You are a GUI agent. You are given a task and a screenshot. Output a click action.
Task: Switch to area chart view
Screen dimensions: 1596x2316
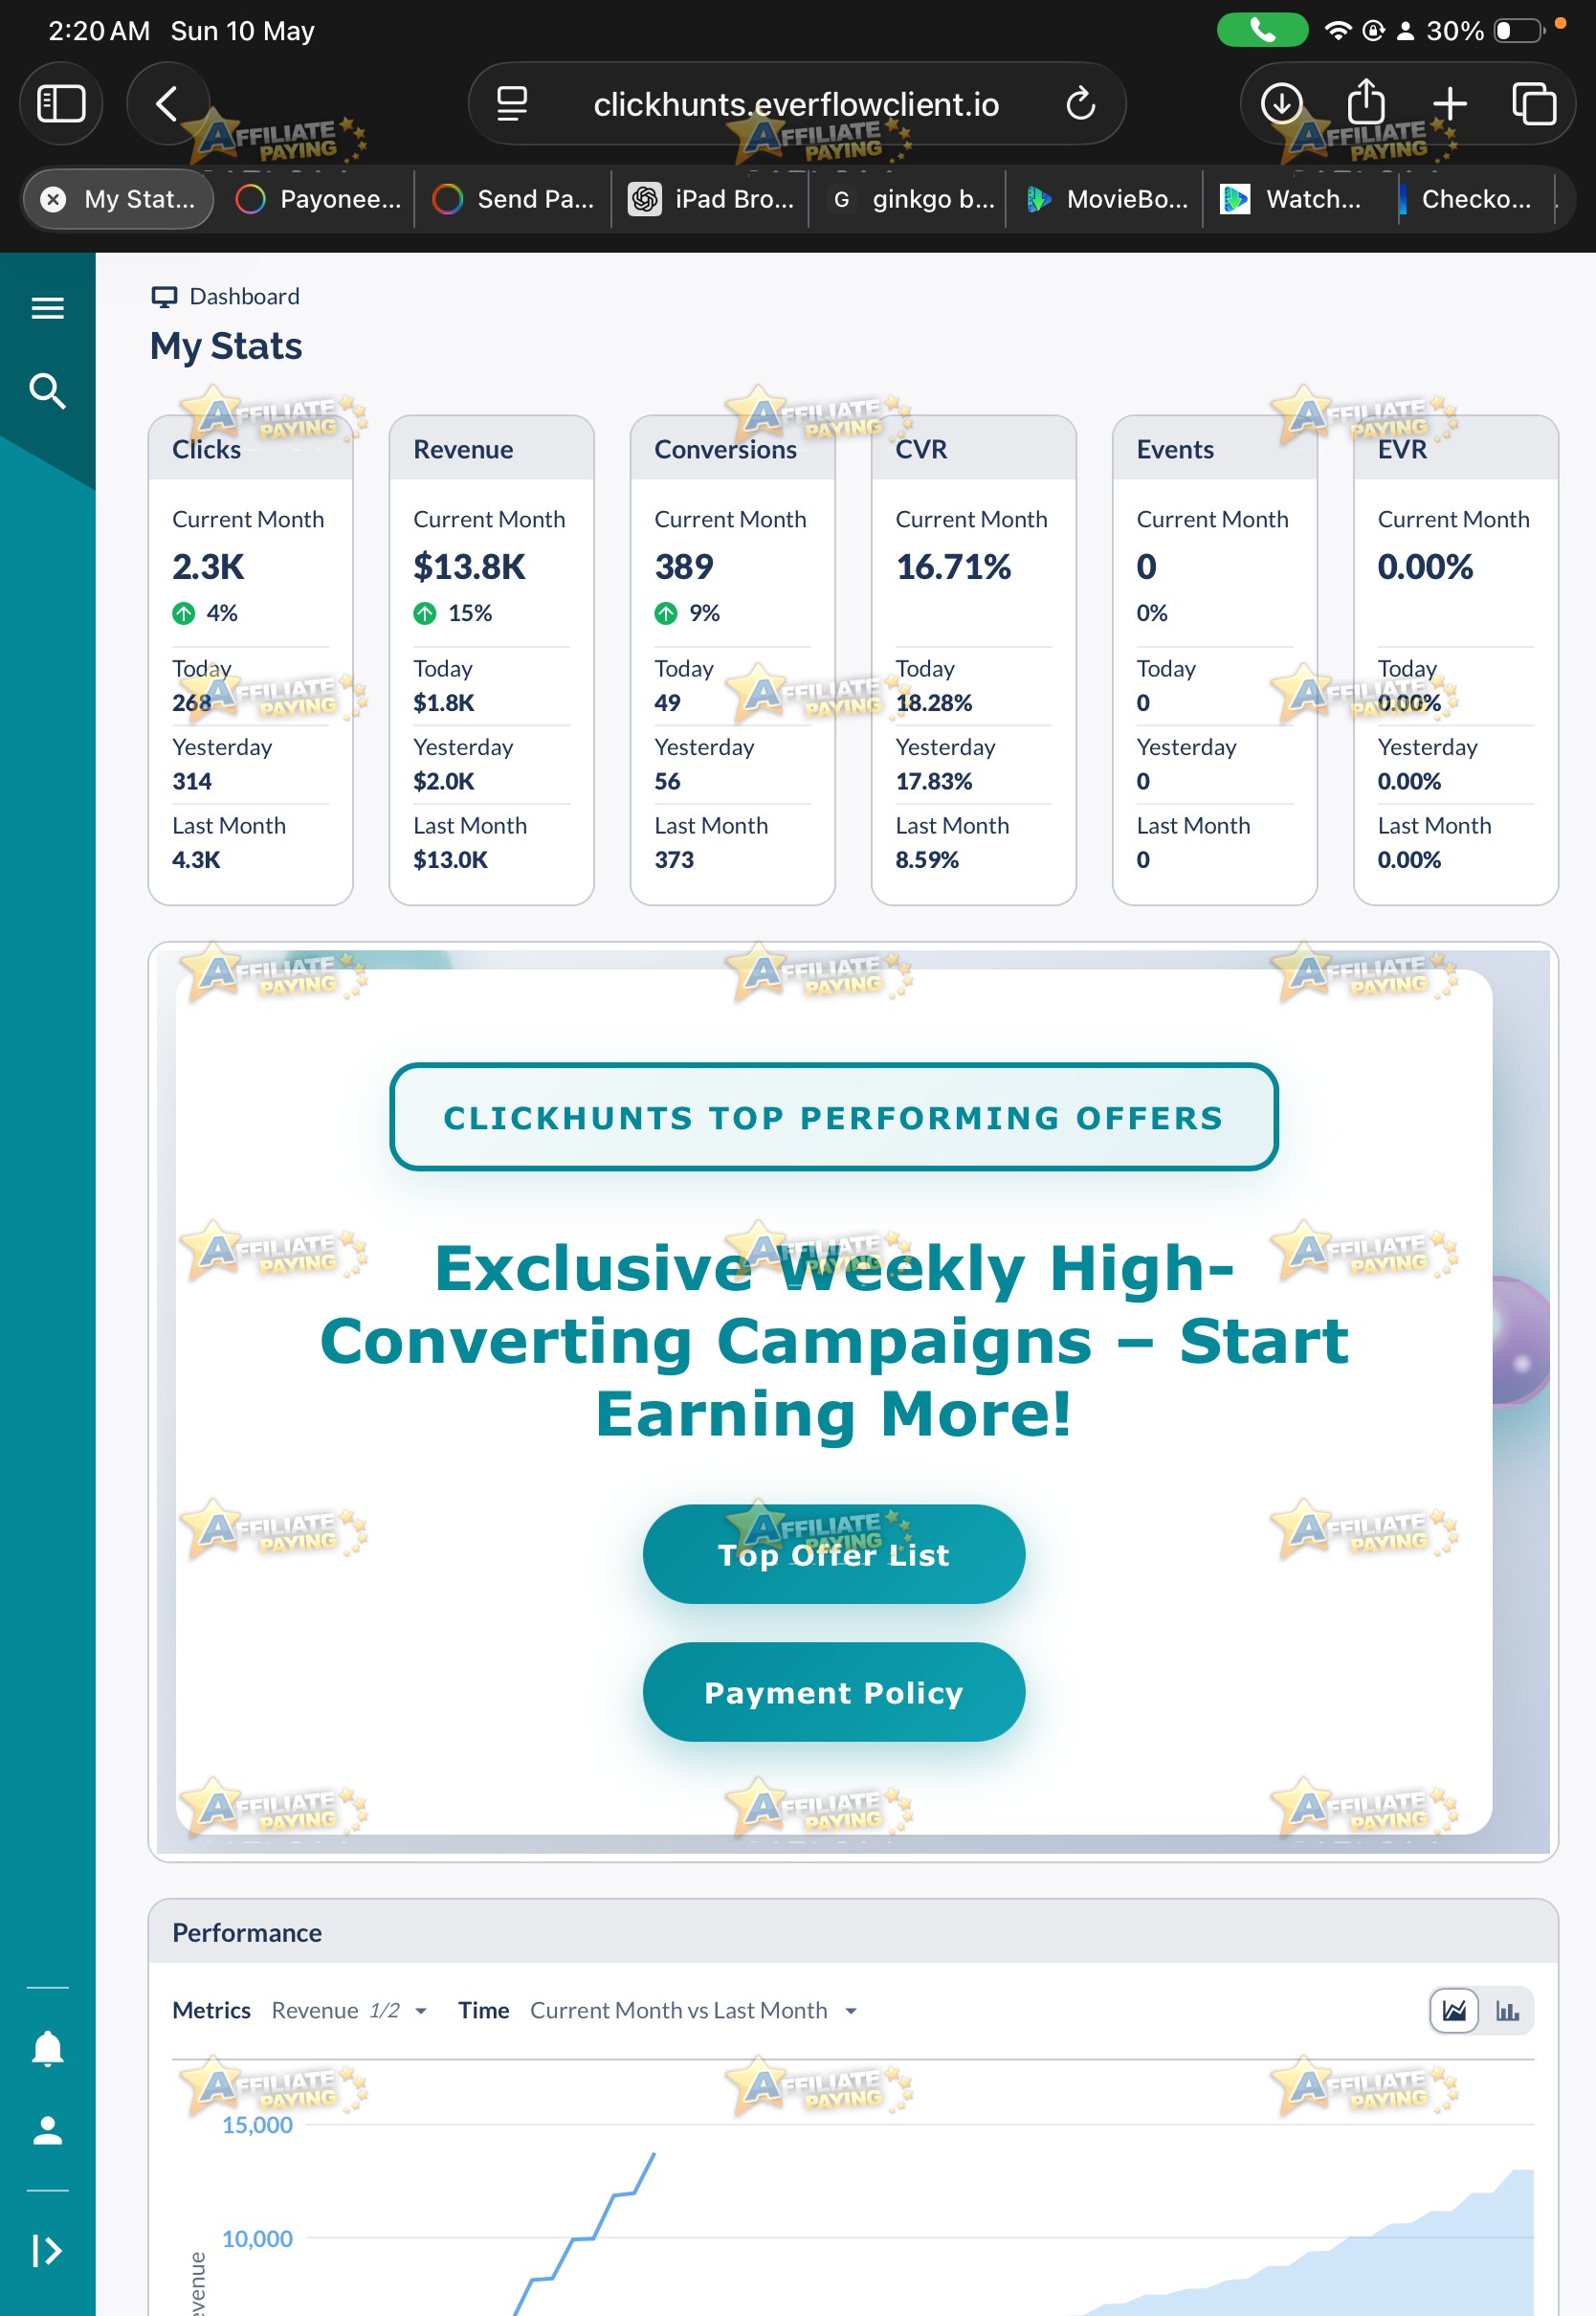pyautogui.click(x=1453, y=2010)
